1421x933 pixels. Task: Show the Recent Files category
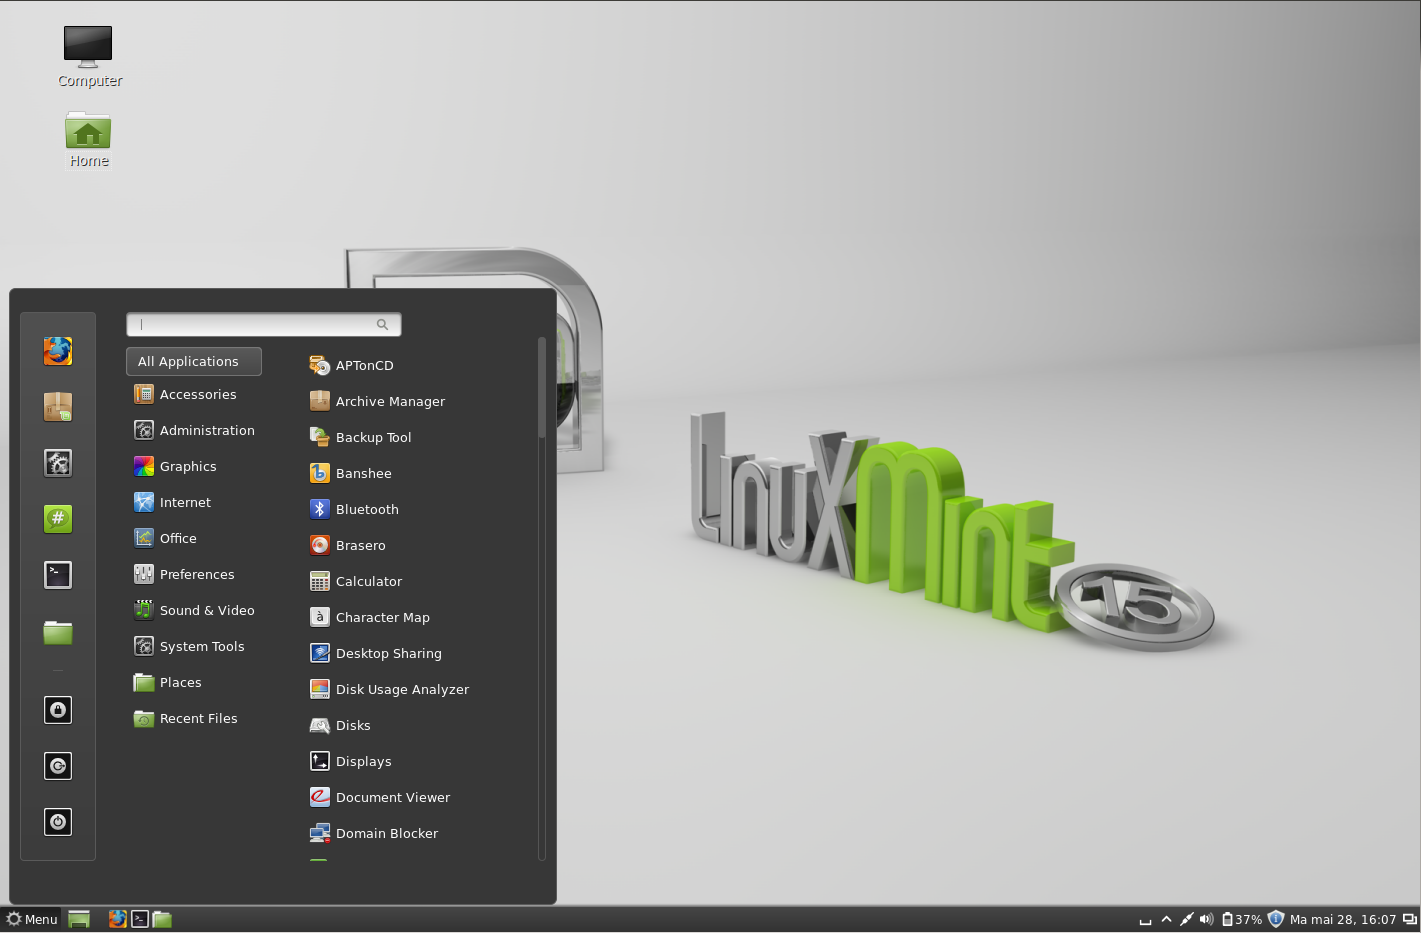[x=186, y=718]
